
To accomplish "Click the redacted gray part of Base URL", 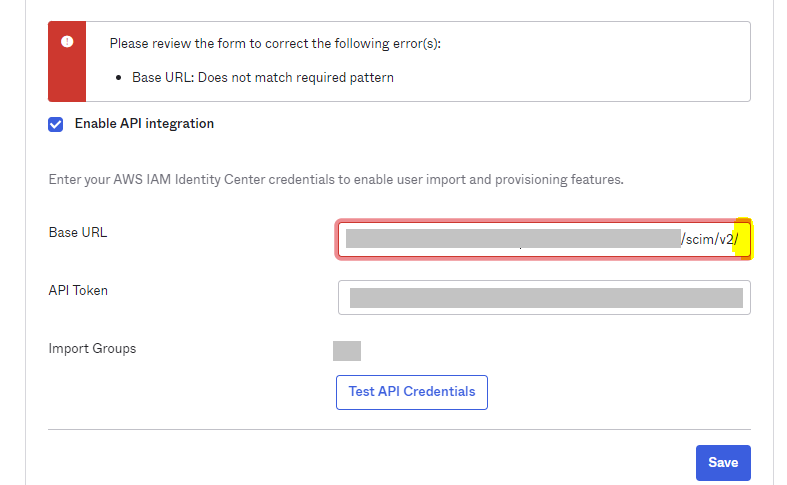I will [x=512, y=238].
